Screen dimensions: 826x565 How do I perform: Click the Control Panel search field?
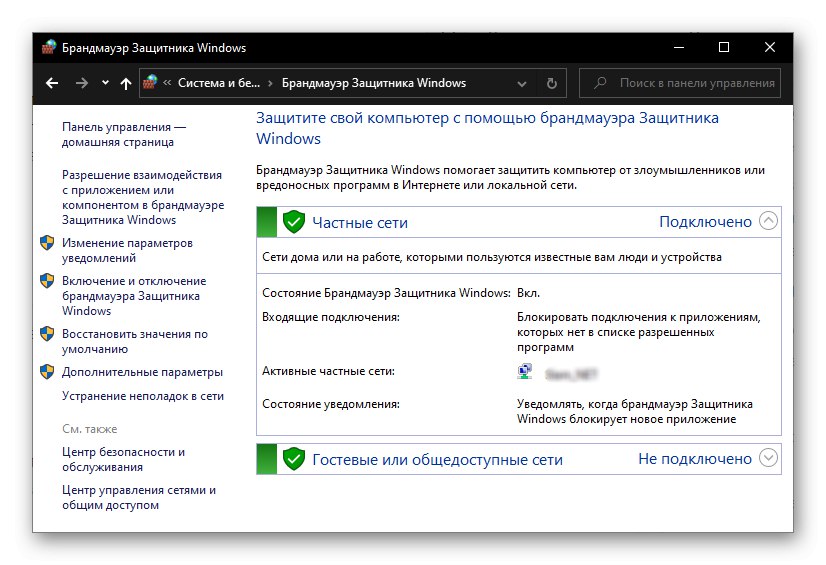(x=680, y=83)
